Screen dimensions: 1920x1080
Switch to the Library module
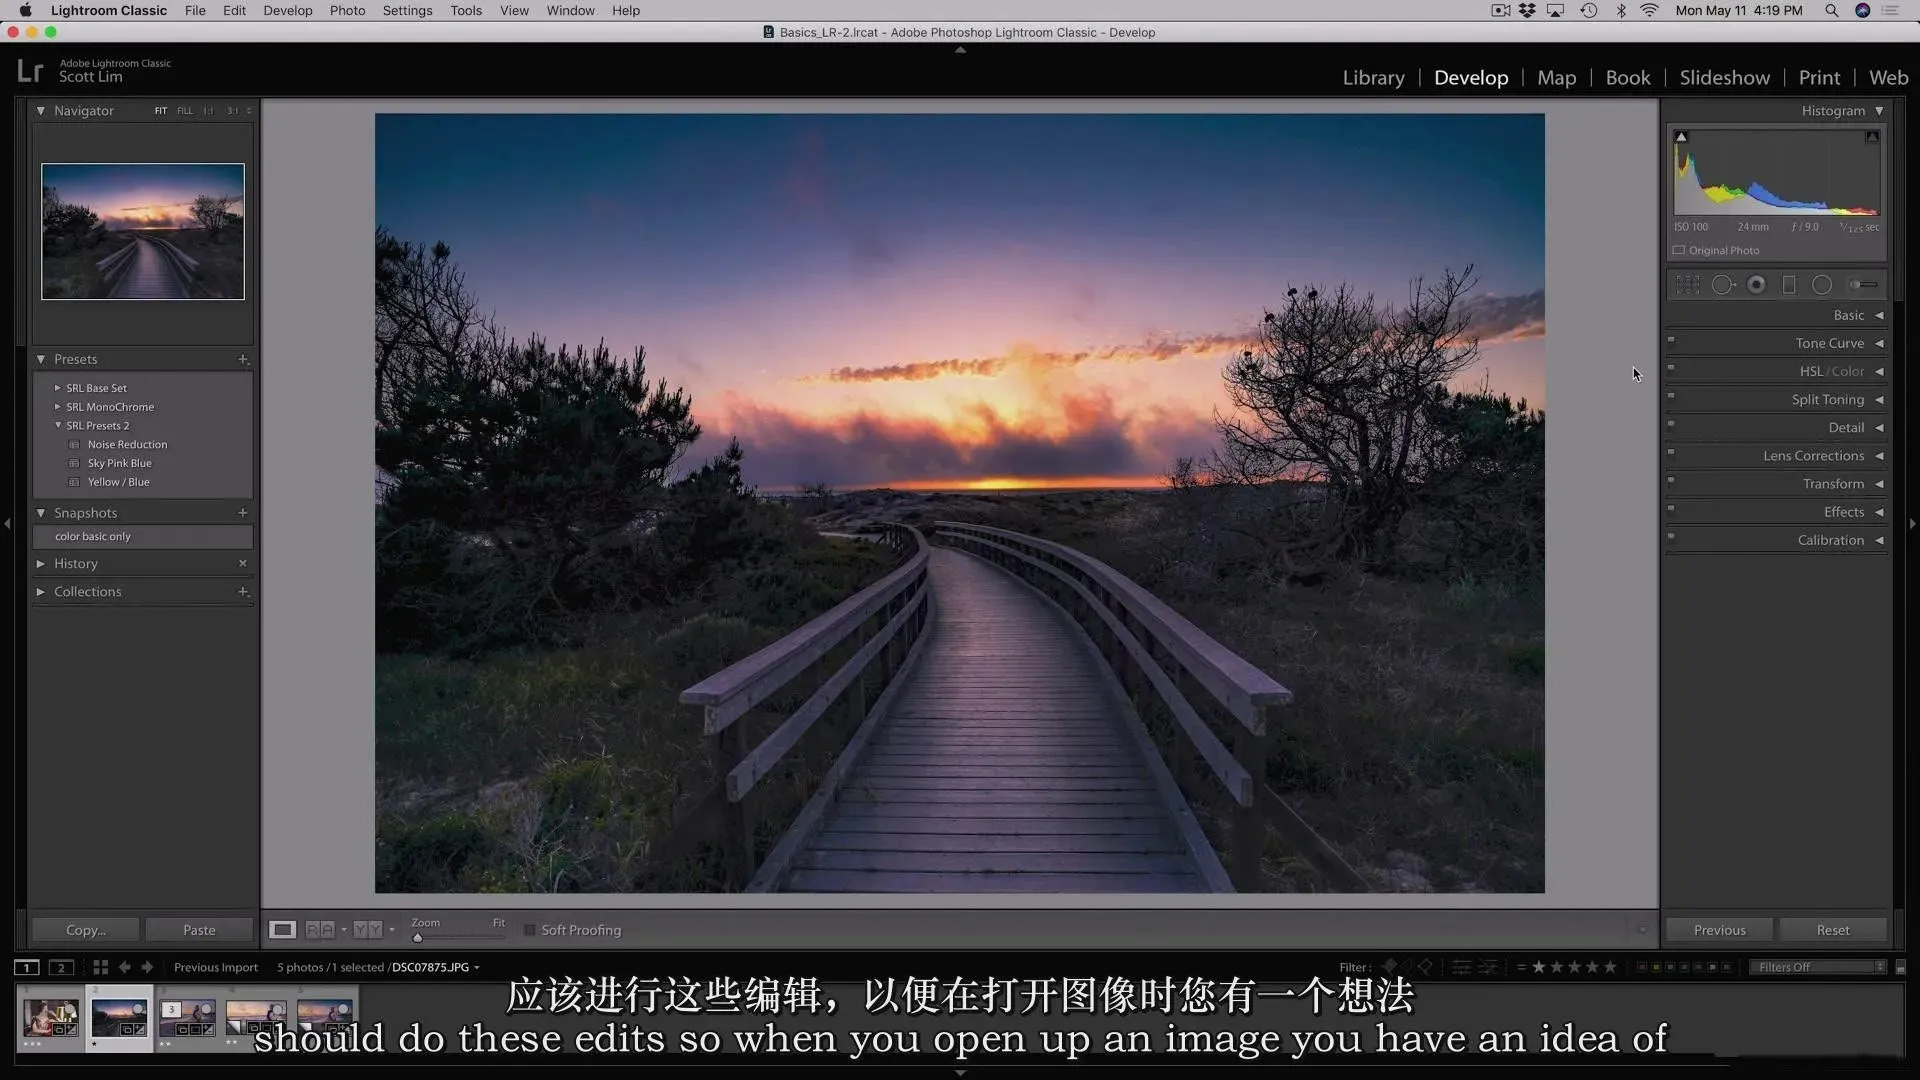(1373, 78)
